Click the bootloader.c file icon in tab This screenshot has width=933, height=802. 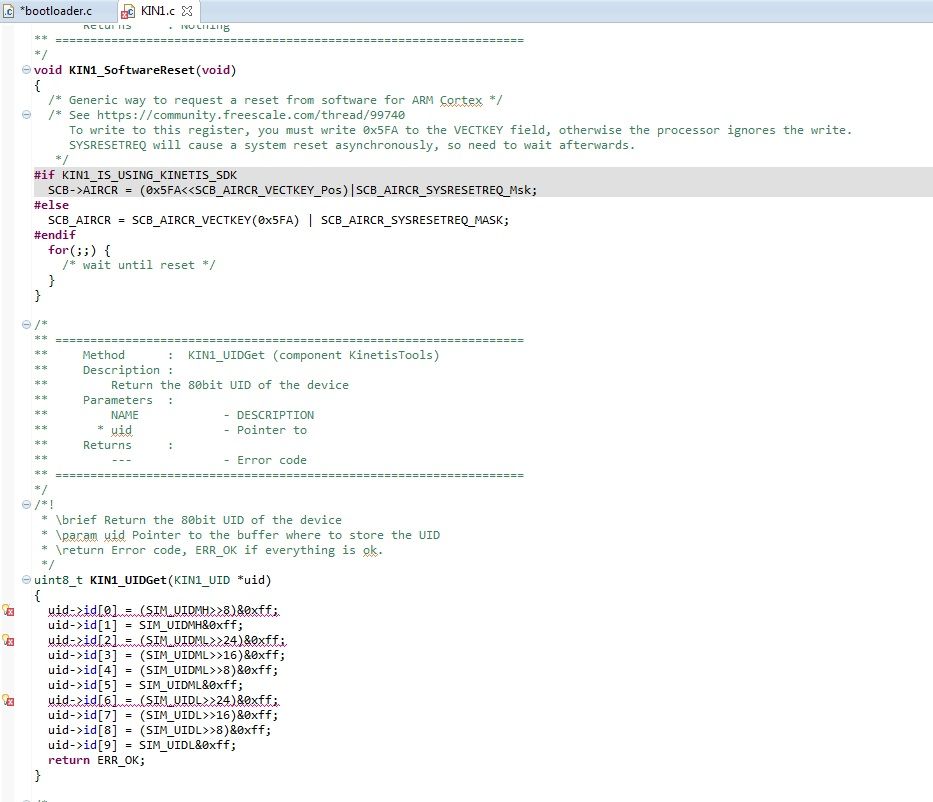click(8, 11)
